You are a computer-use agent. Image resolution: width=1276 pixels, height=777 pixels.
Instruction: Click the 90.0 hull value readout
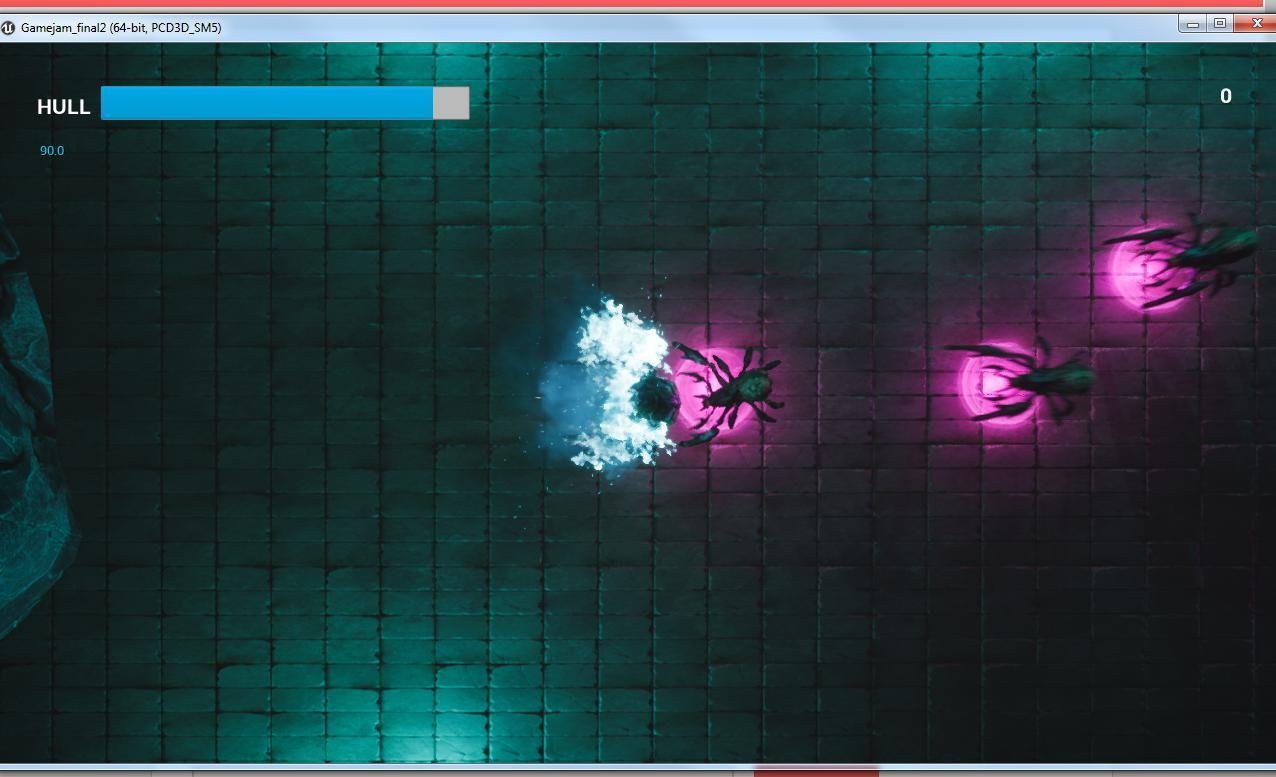point(52,151)
